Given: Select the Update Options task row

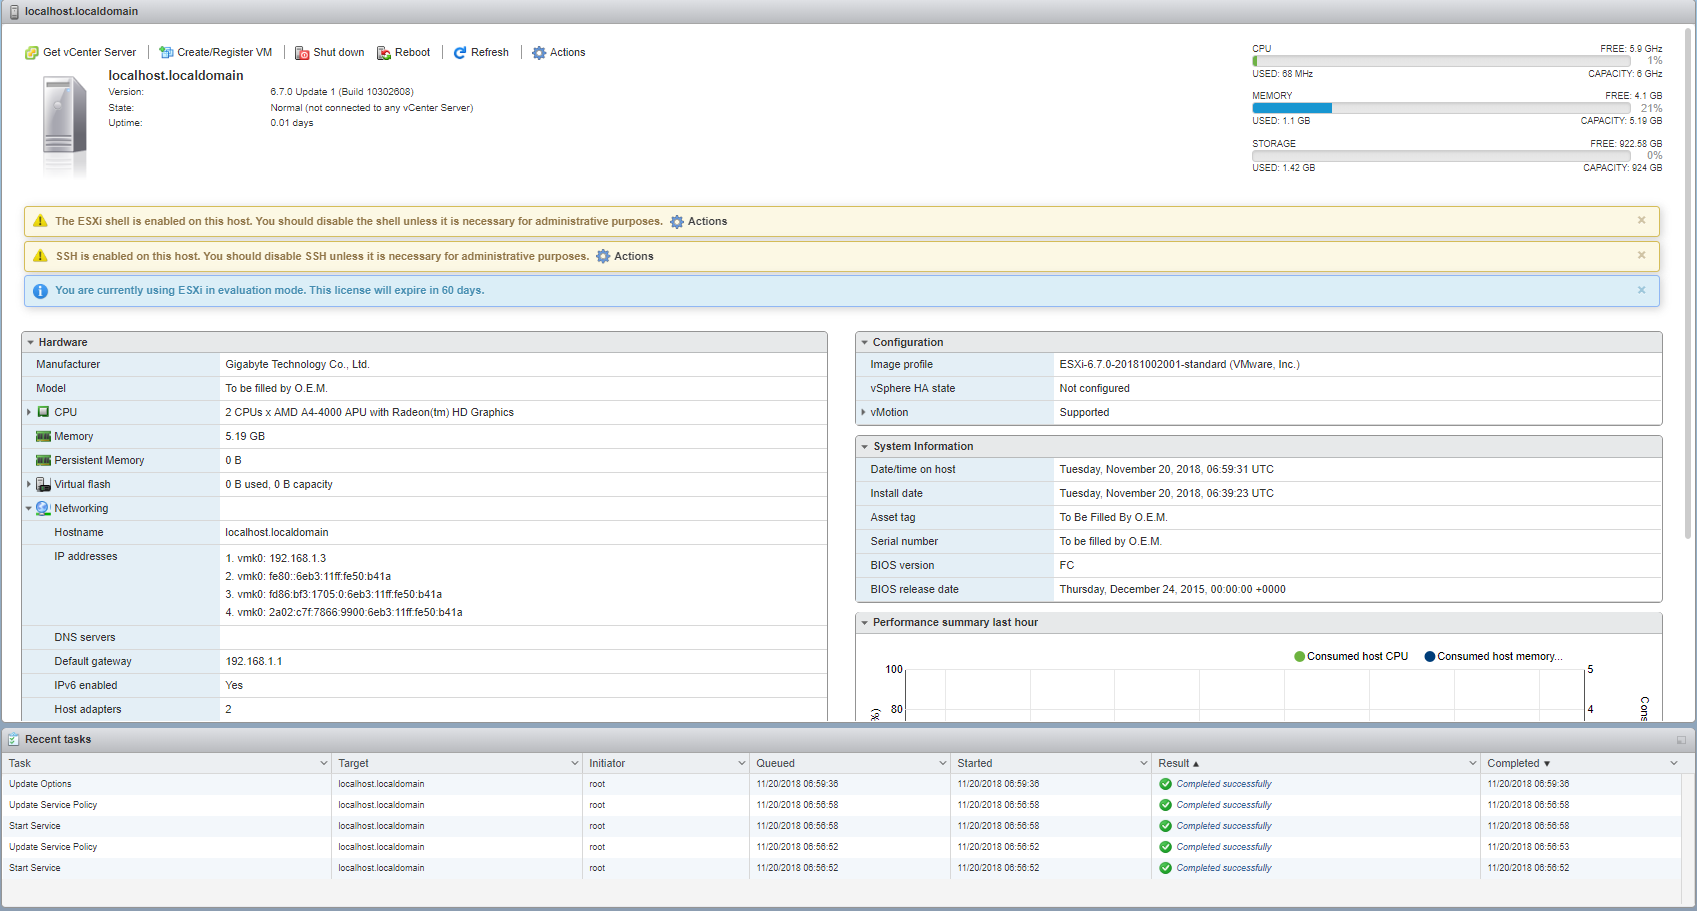Looking at the screenshot, I should click(841, 784).
